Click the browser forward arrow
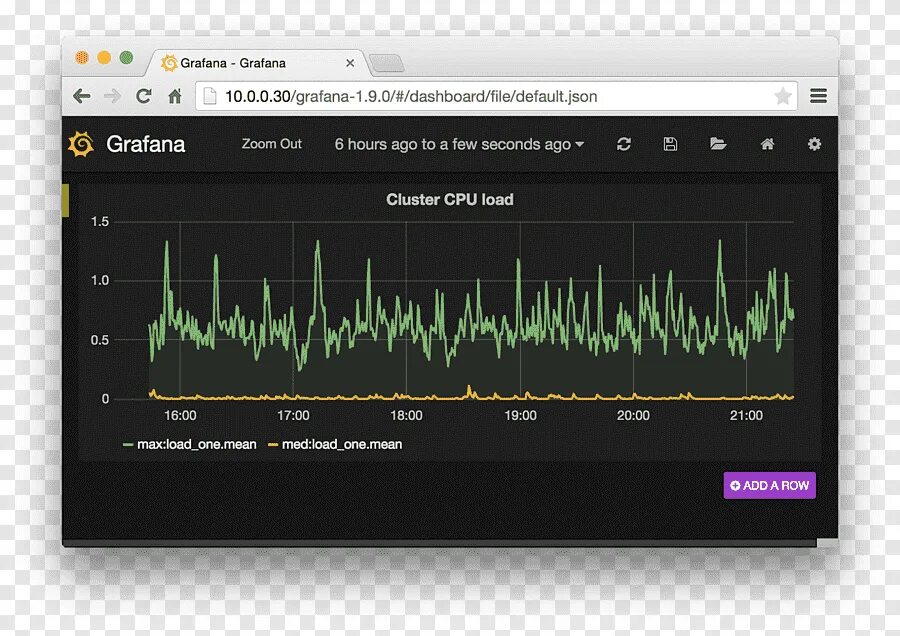 [112, 96]
